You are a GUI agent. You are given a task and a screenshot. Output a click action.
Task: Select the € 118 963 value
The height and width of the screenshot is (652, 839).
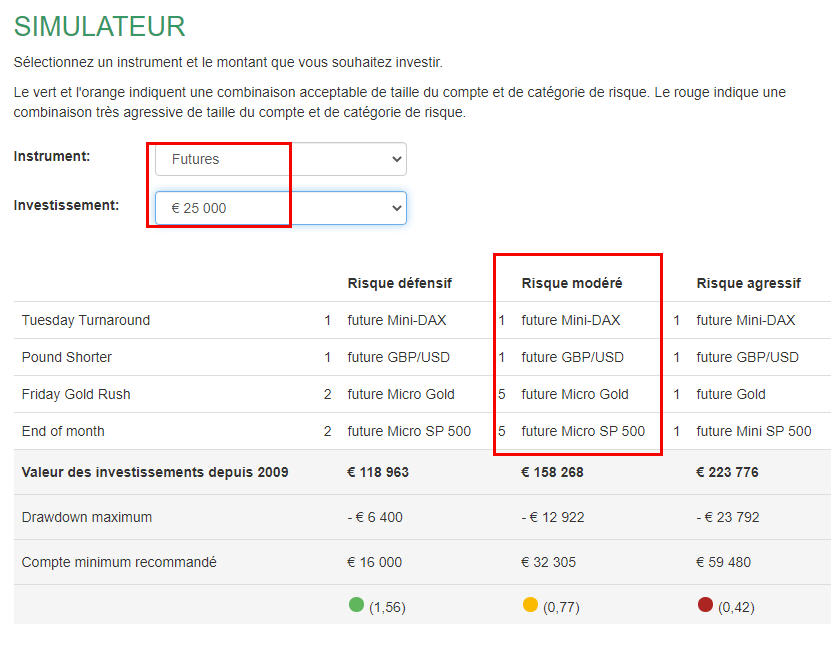tap(378, 472)
